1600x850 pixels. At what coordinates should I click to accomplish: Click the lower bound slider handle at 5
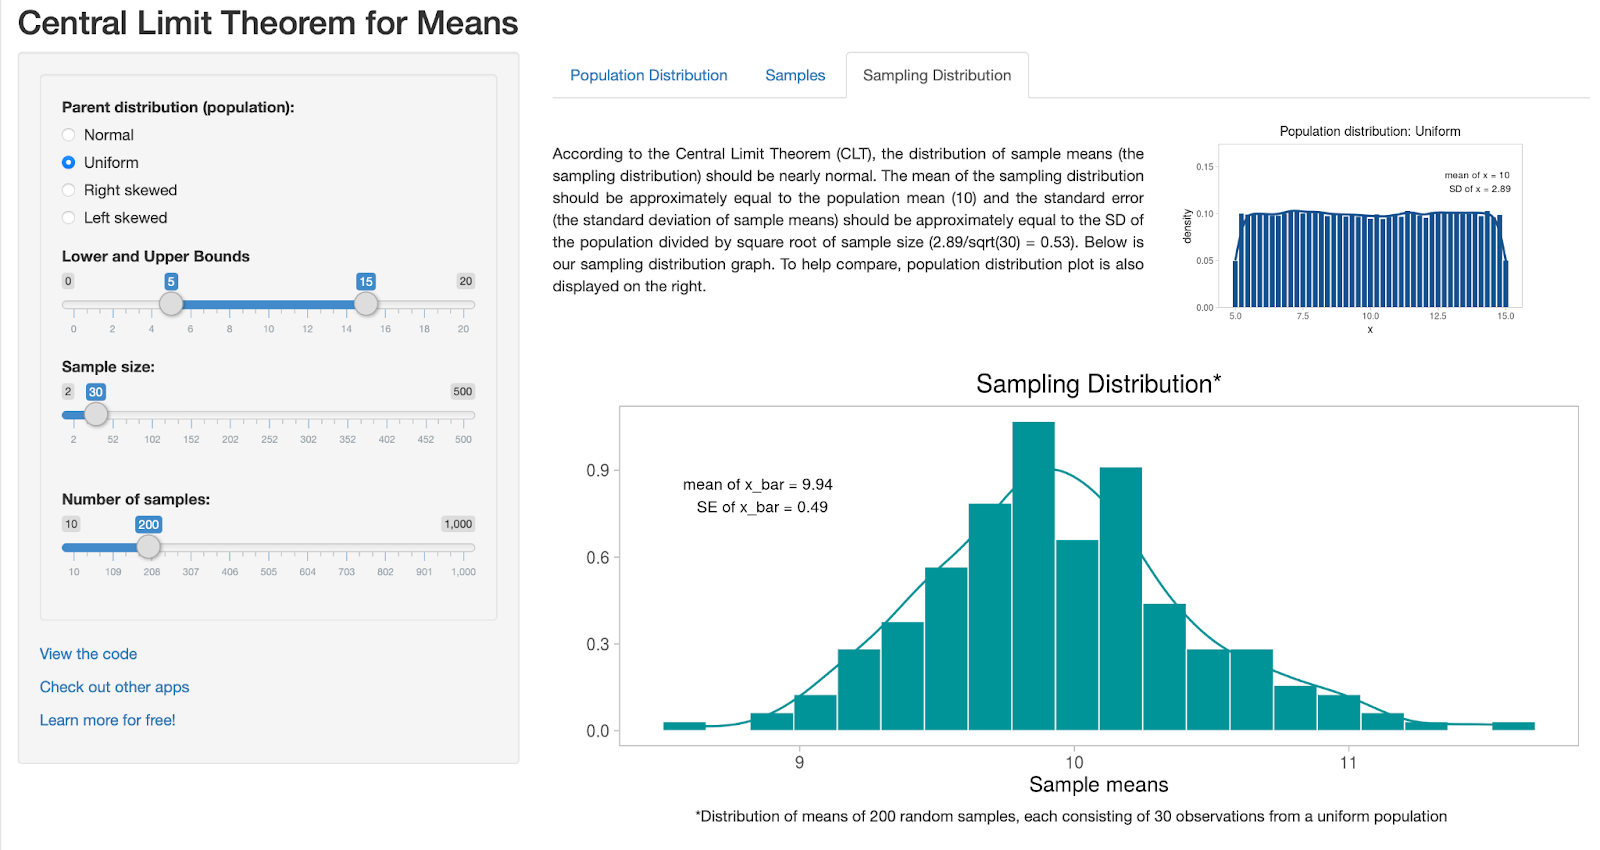point(171,304)
